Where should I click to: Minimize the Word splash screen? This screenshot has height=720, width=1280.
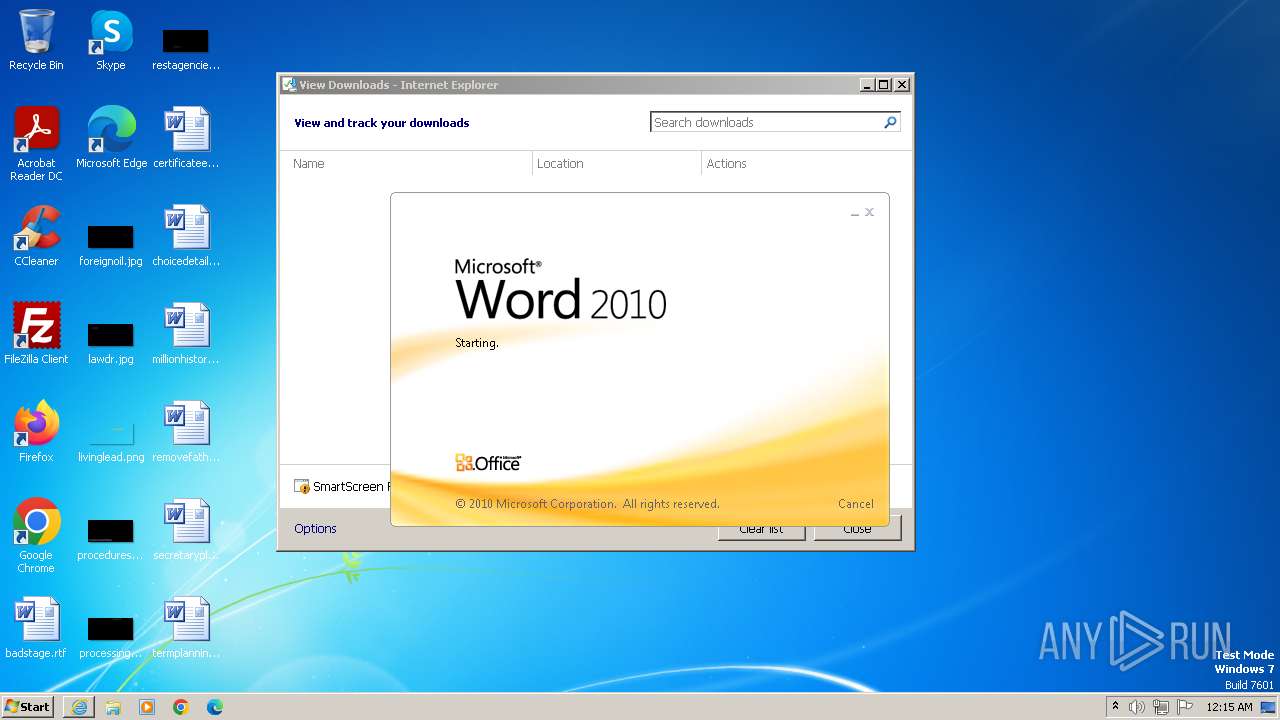(855, 213)
